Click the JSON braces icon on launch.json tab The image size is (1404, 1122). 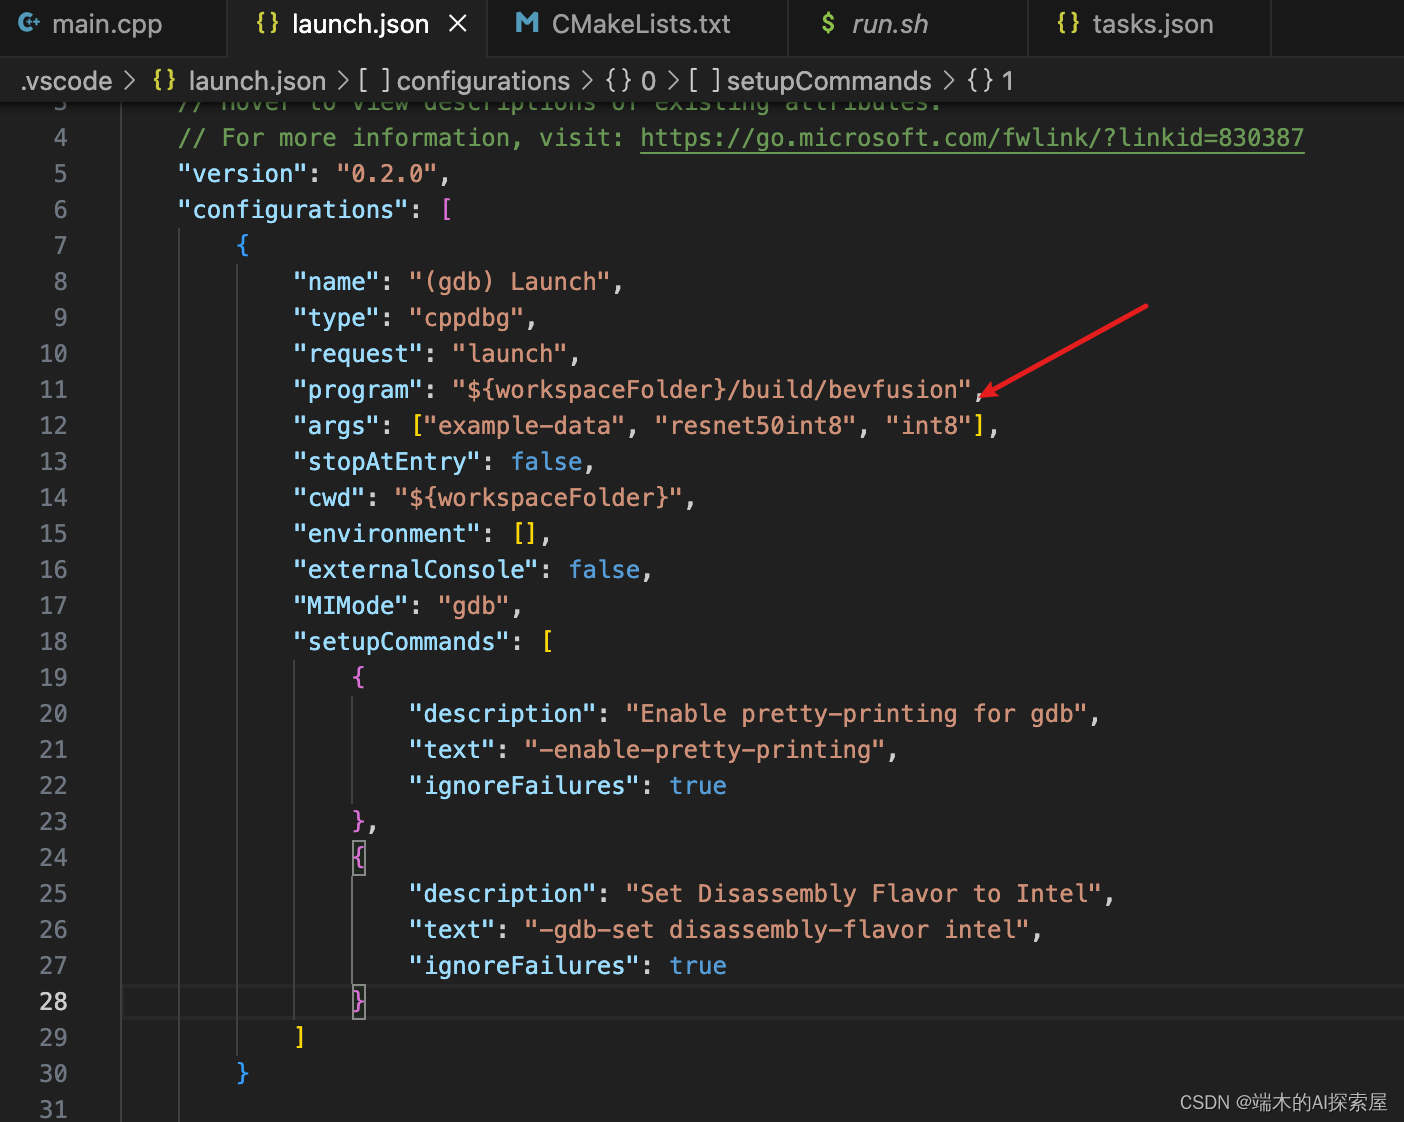pos(266,23)
